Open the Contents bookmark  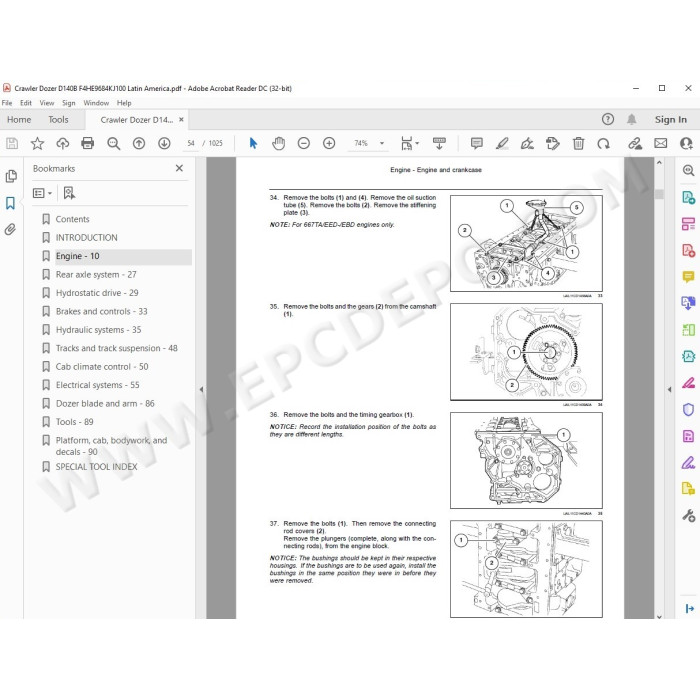tap(72, 219)
